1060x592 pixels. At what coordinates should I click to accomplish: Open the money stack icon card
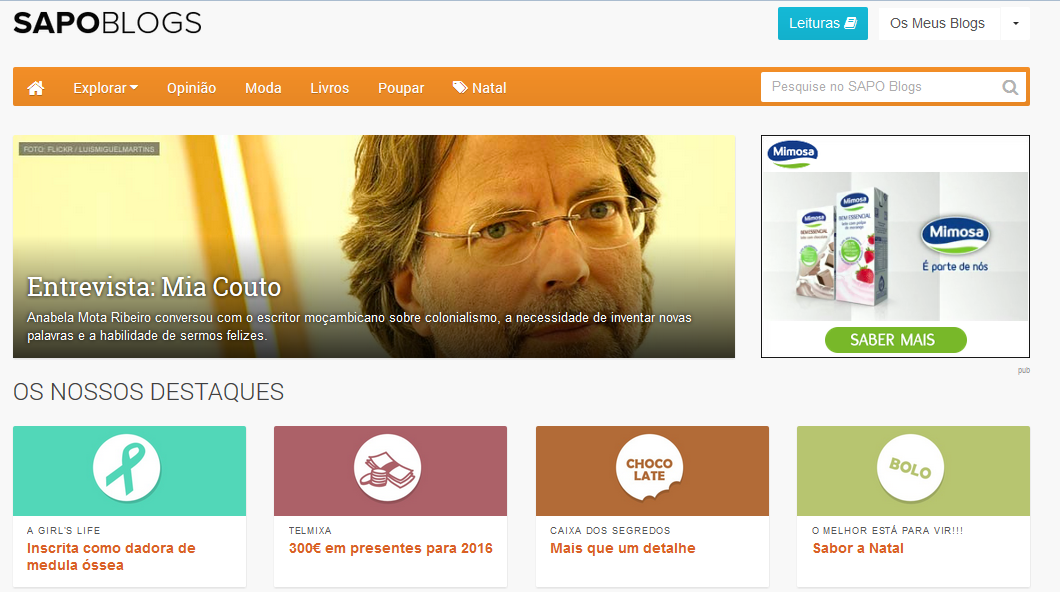click(x=388, y=468)
